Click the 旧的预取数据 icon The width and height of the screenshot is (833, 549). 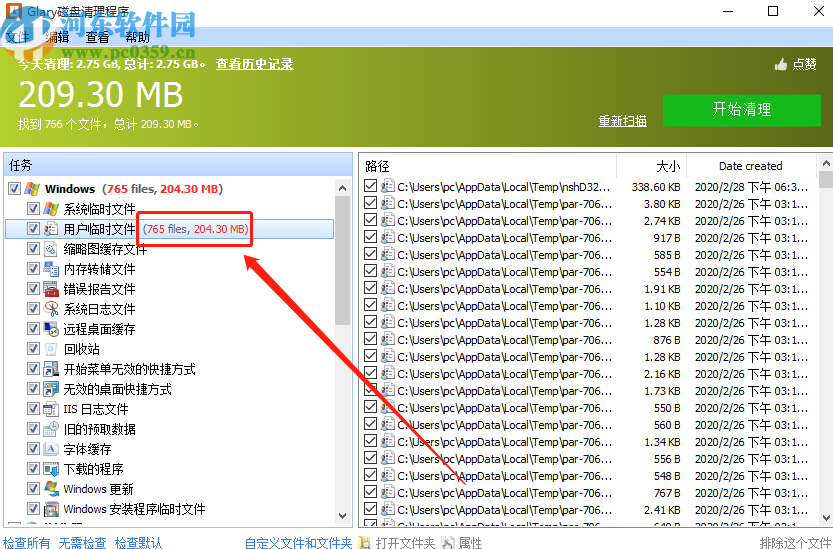pos(51,429)
